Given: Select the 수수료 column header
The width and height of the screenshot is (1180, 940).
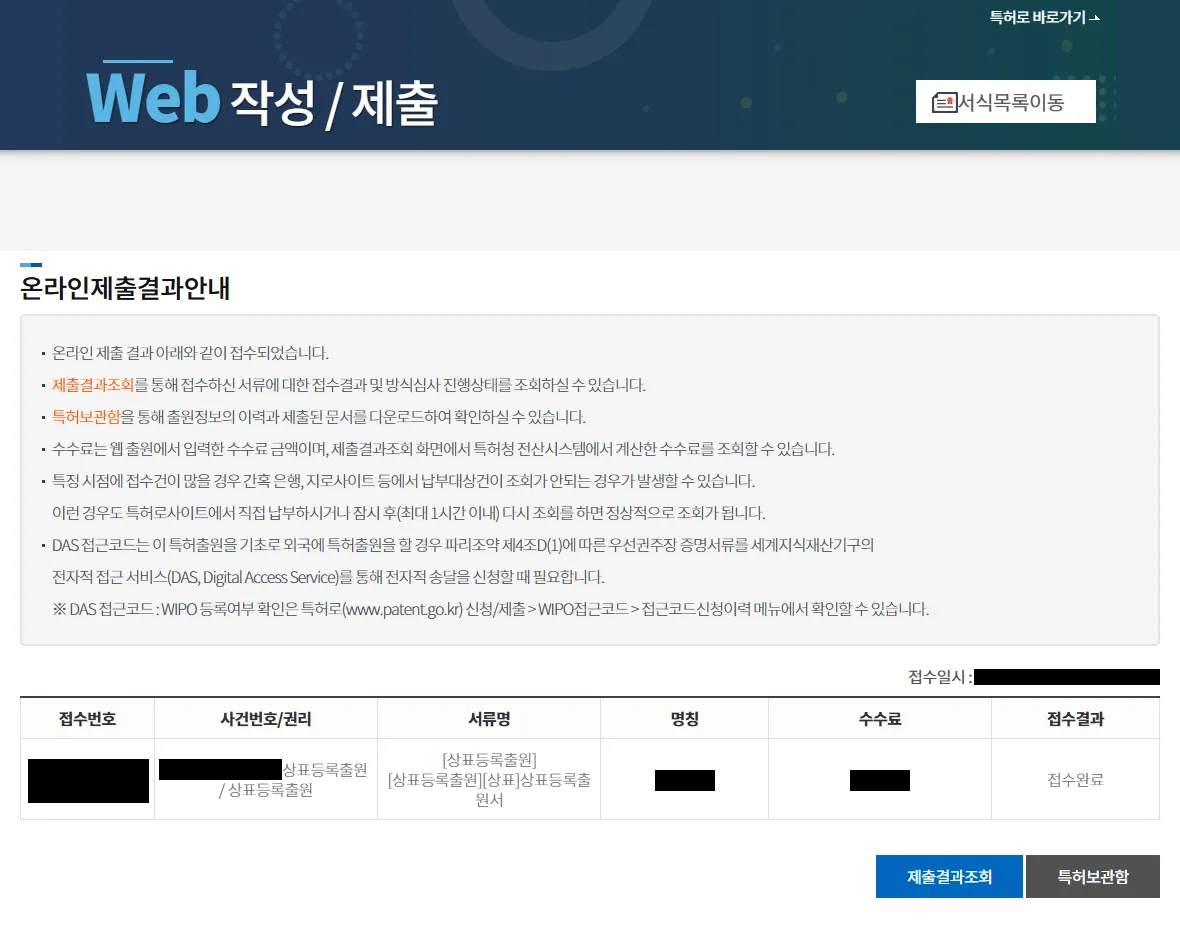Looking at the screenshot, I should click(x=880, y=719).
